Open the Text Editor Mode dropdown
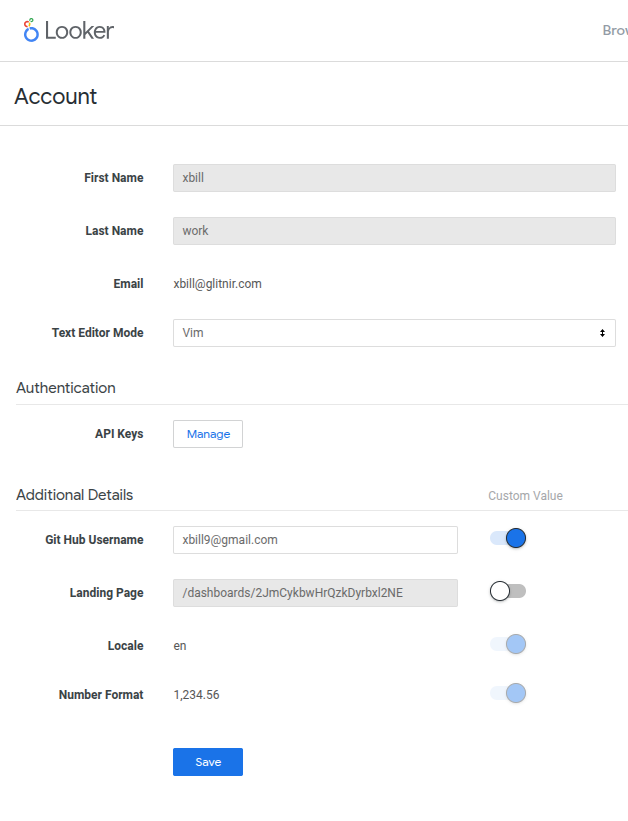This screenshot has width=628, height=821. (394, 333)
